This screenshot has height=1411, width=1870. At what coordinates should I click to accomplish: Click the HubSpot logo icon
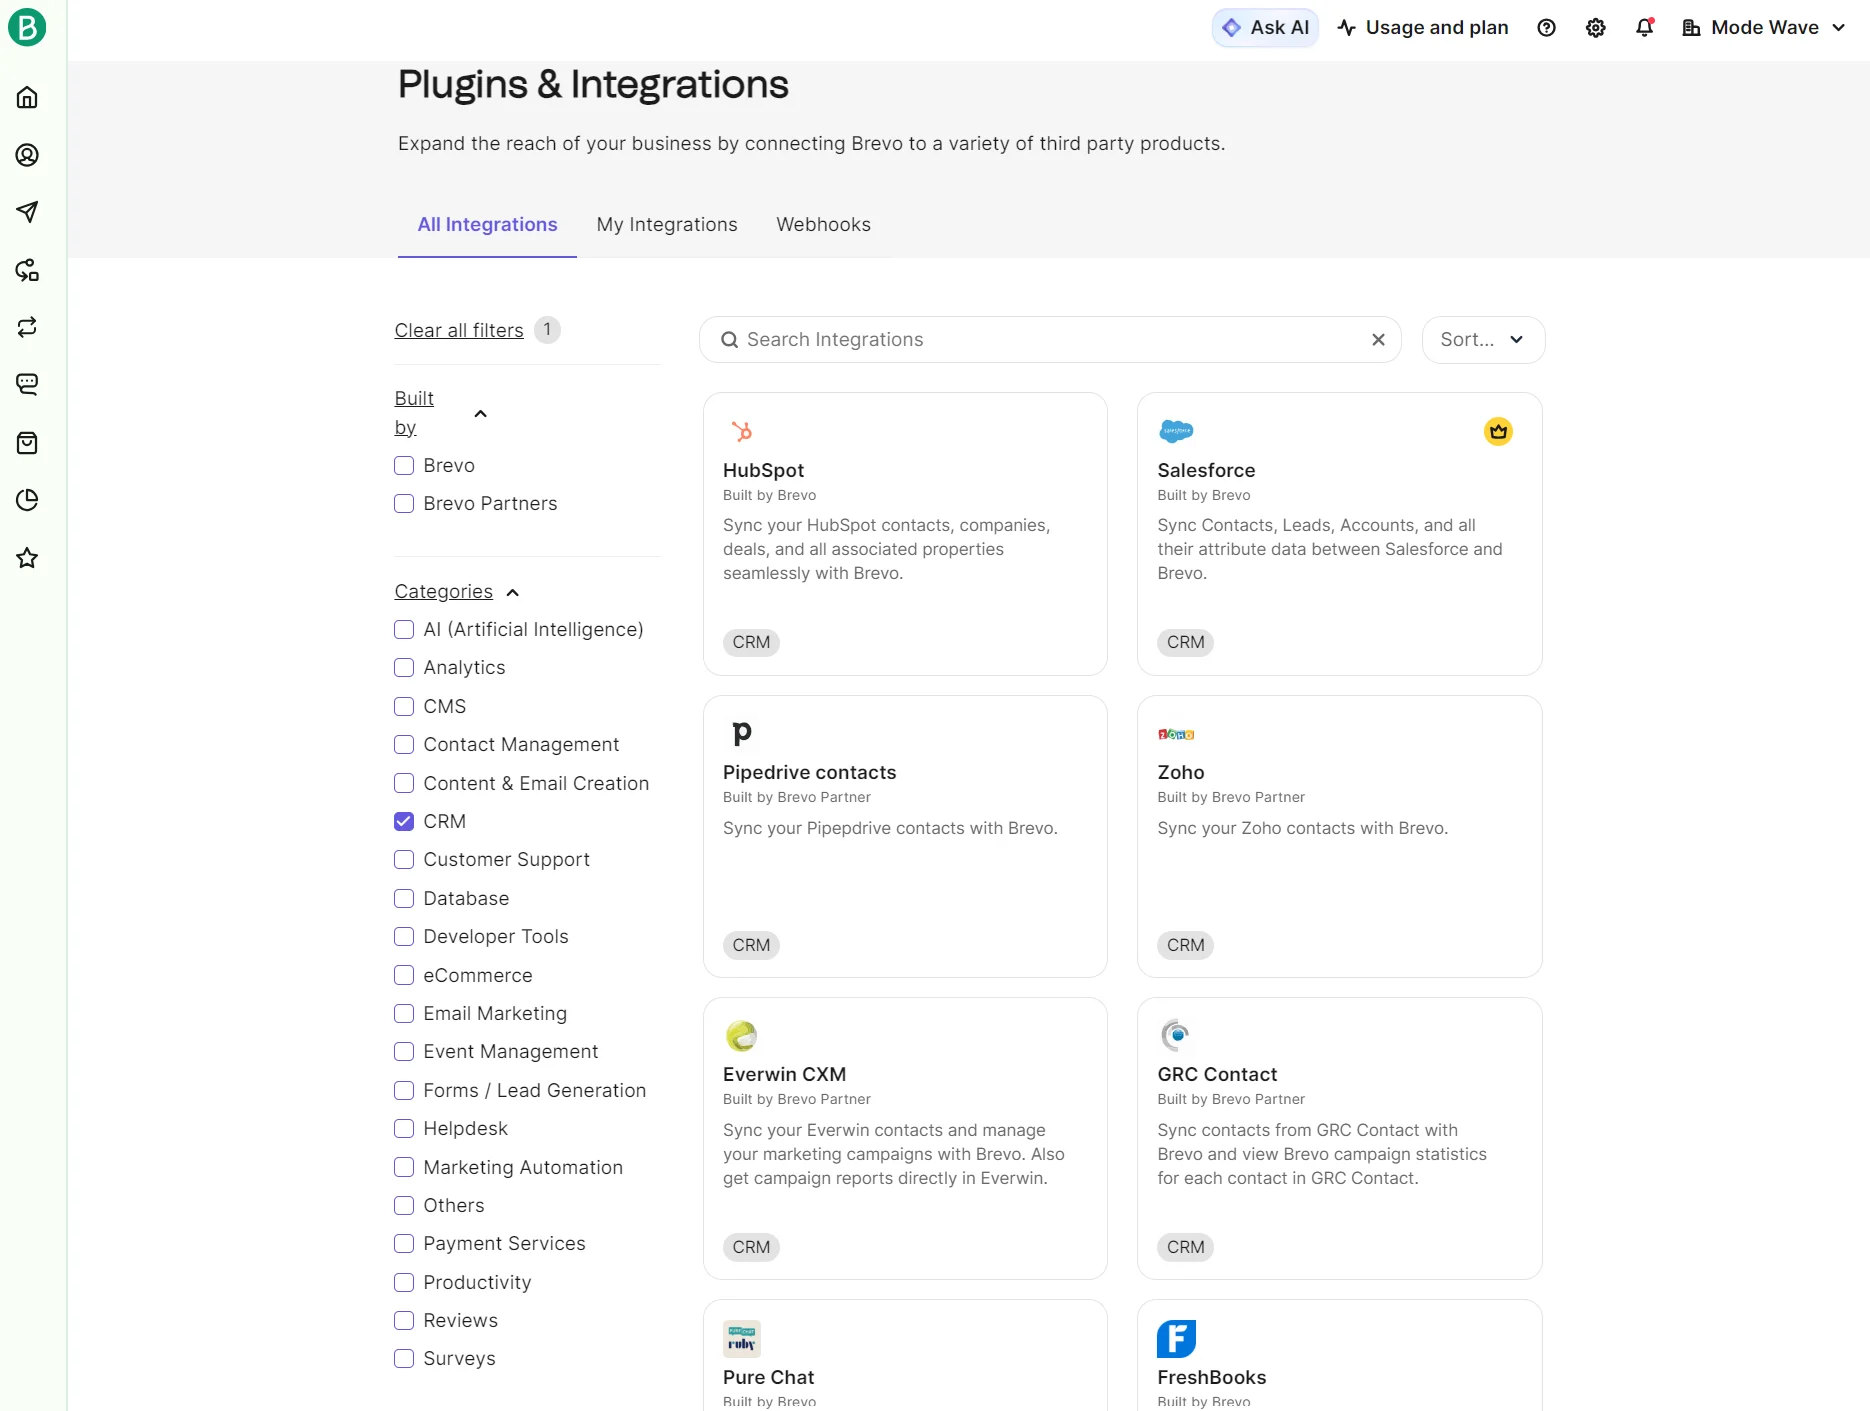742,431
